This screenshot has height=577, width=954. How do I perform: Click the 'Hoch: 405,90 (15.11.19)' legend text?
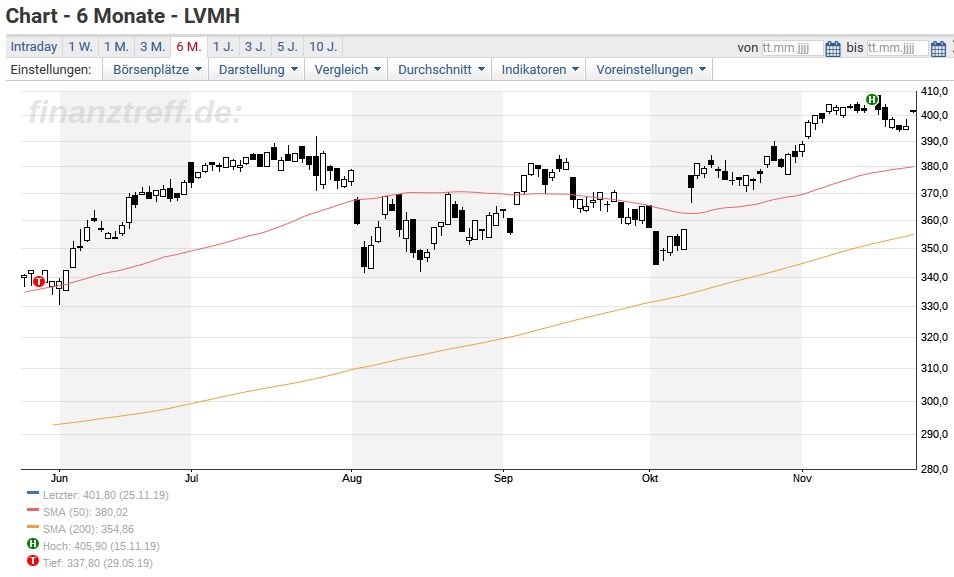coord(101,547)
